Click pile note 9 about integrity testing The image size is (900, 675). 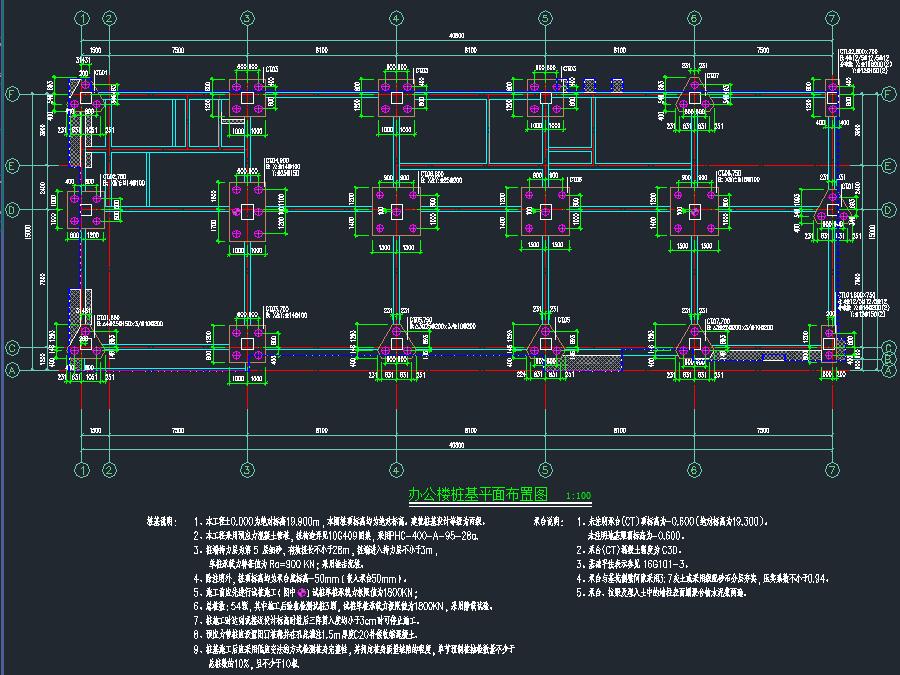(354, 656)
